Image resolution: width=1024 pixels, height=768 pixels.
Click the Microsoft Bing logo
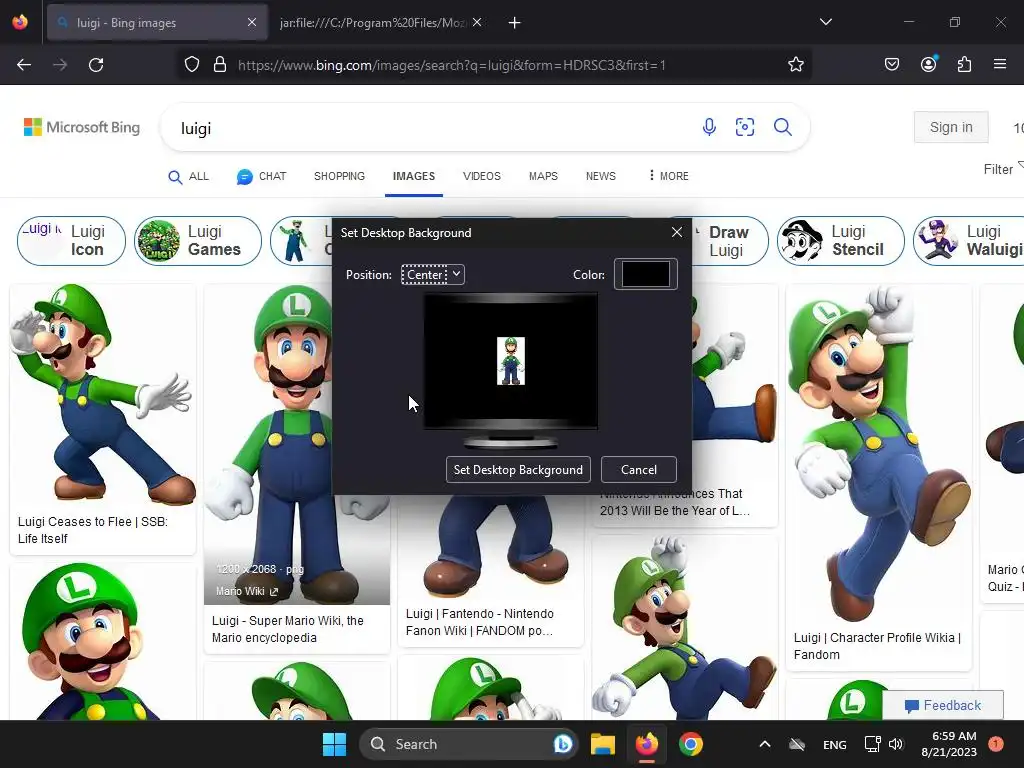(x=82, y=127)
